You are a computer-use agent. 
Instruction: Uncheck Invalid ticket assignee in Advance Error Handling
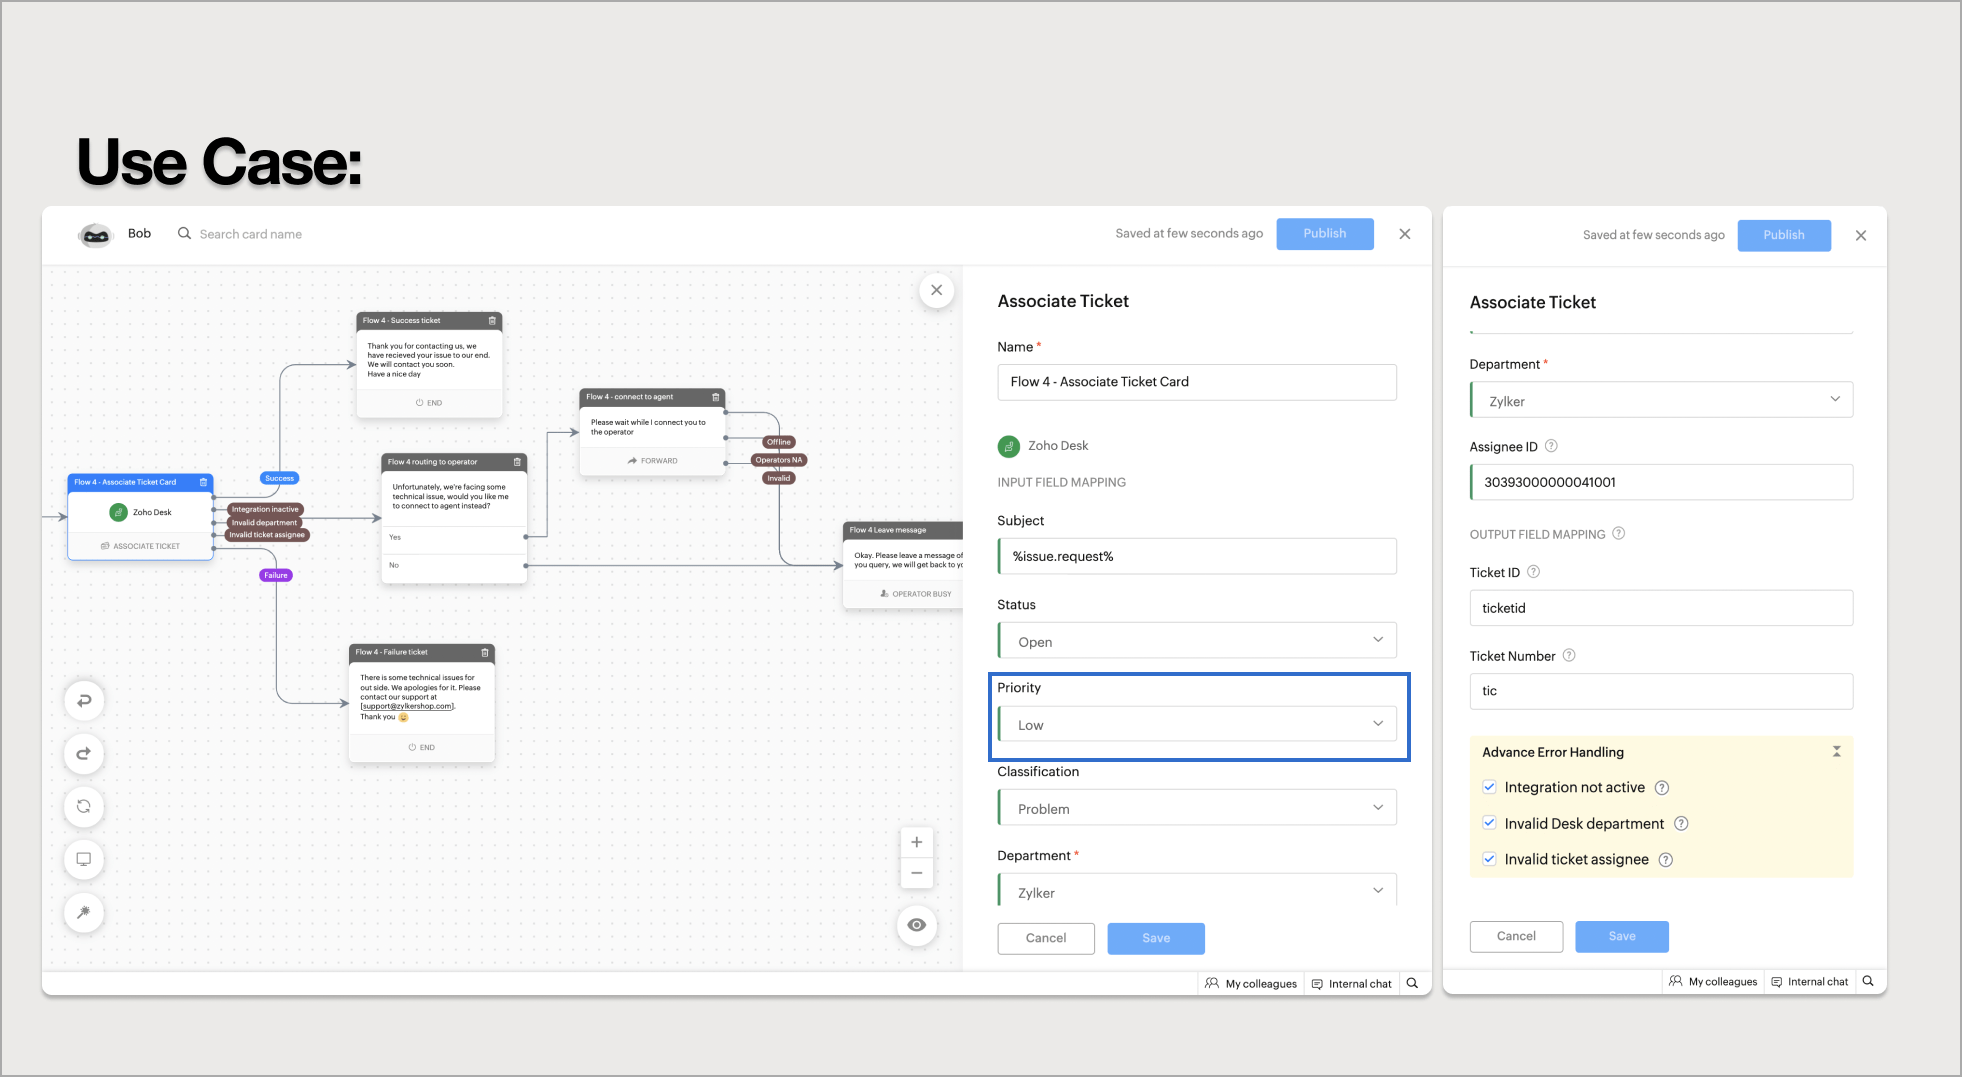click(1489, 858)
